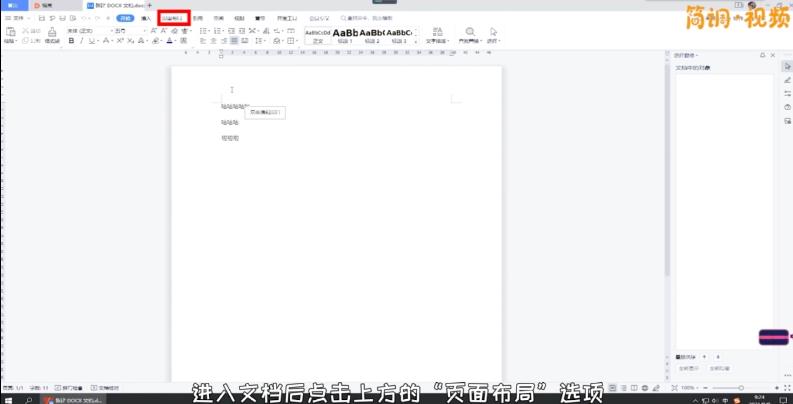Open the Find and Replace tool
This screenshot has width=793, height=404.
tap(468, 34)
